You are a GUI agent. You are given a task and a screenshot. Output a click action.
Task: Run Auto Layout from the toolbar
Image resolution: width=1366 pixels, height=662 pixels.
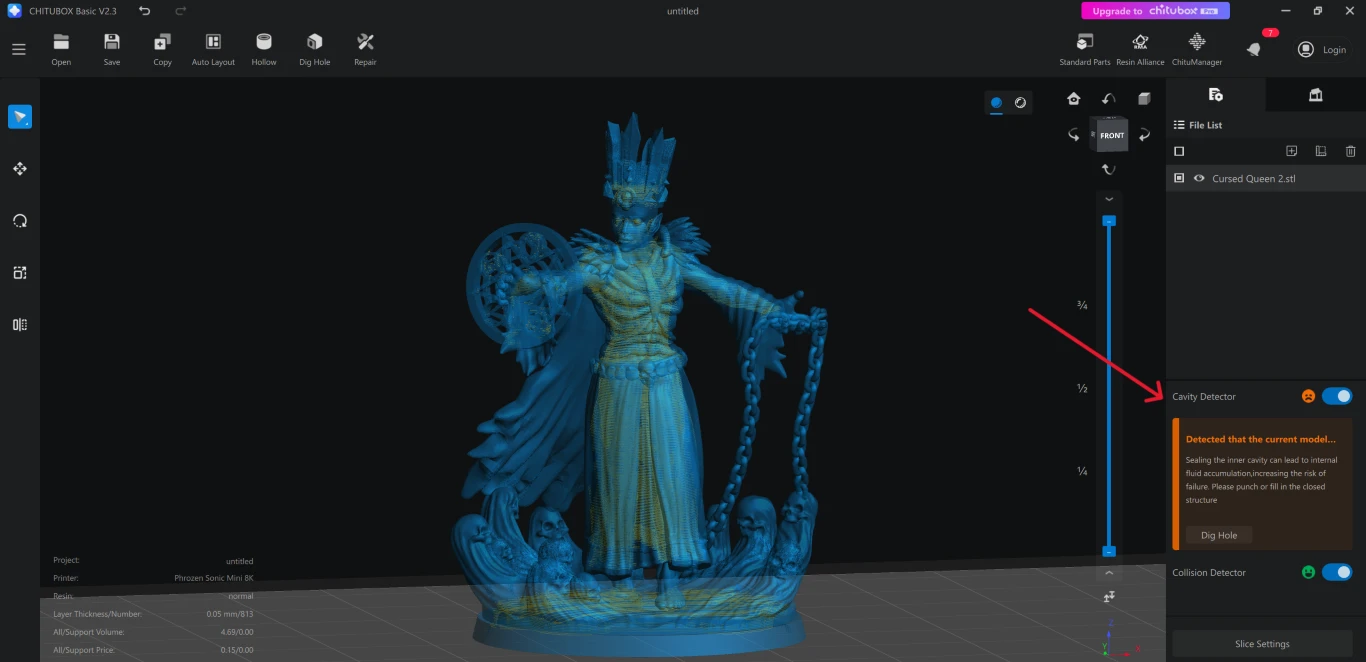tap(213, 49)
